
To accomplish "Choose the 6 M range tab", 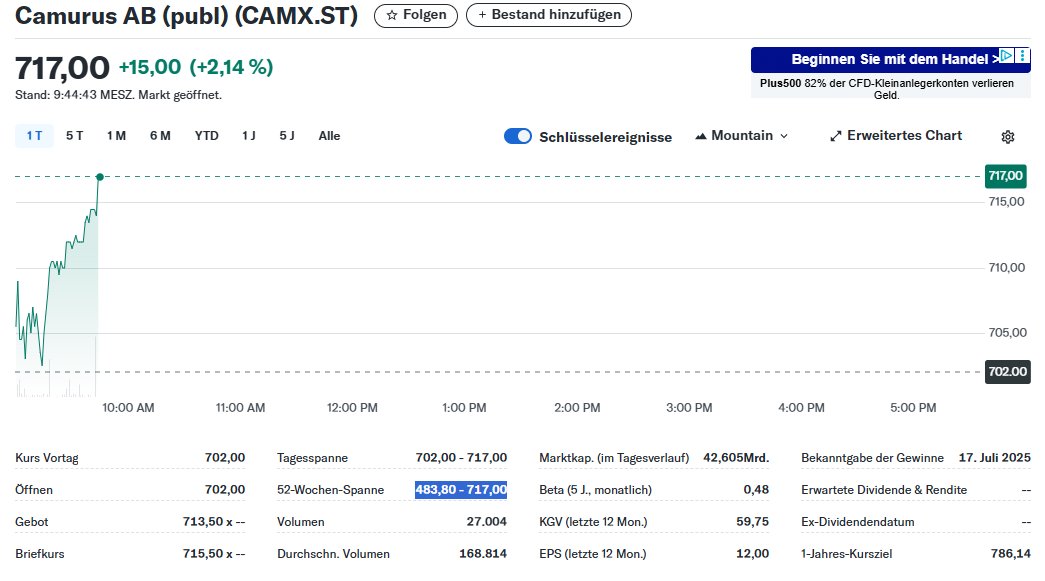I will pos(160,136).
